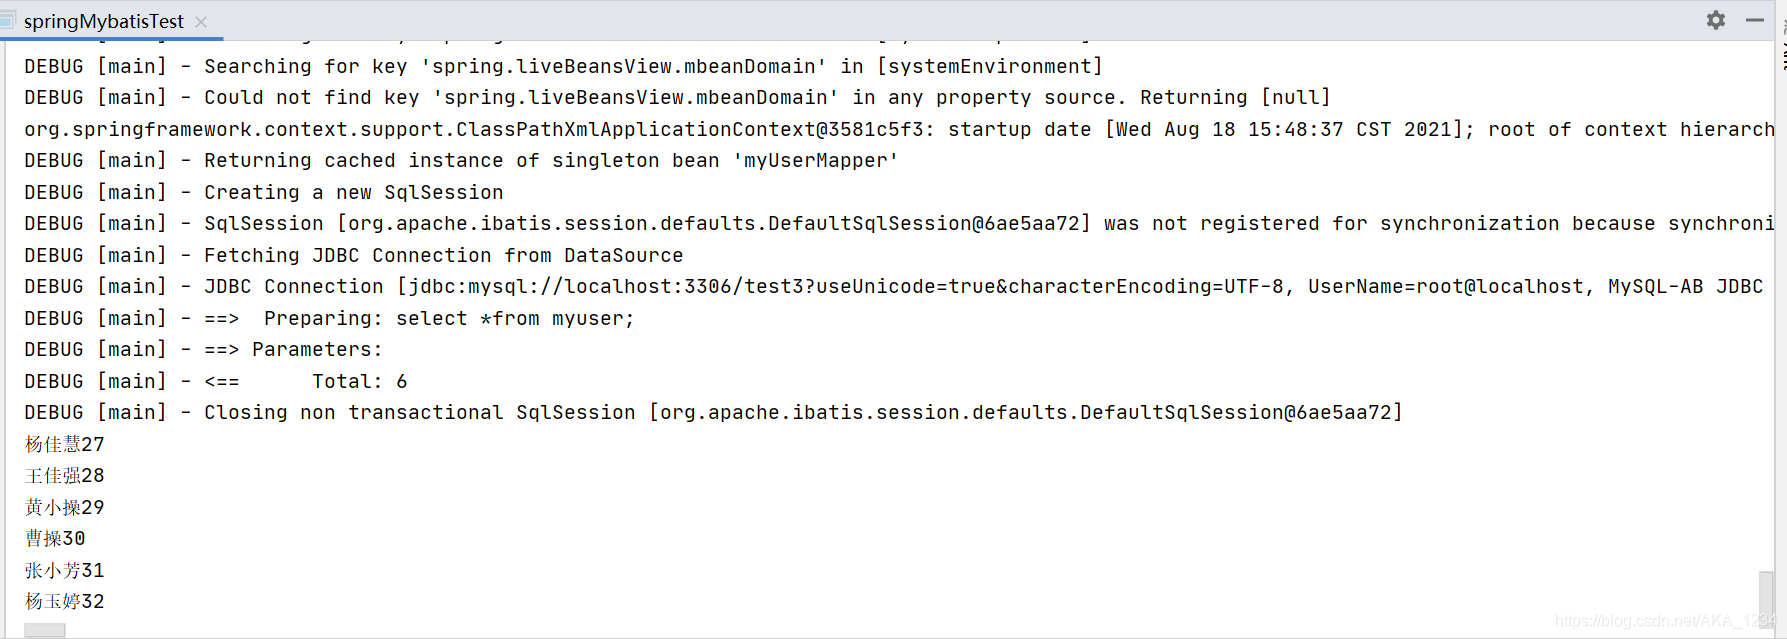The height and width of the screenshot is (639, 1787).
Task: Click the output row ending in 30
Action: (55, 538)
